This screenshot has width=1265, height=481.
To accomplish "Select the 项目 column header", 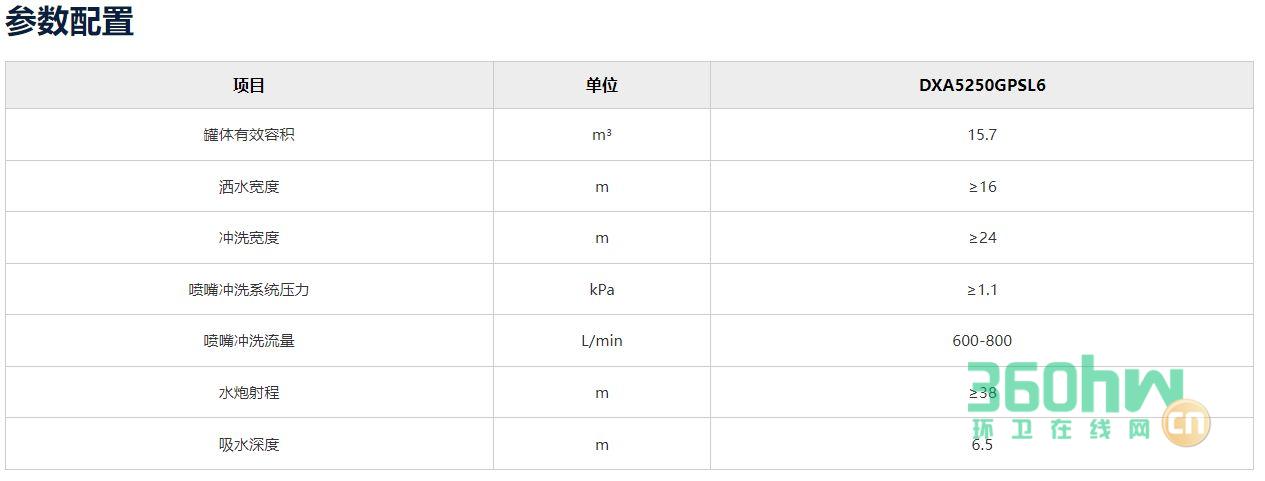I will (249, 85).
